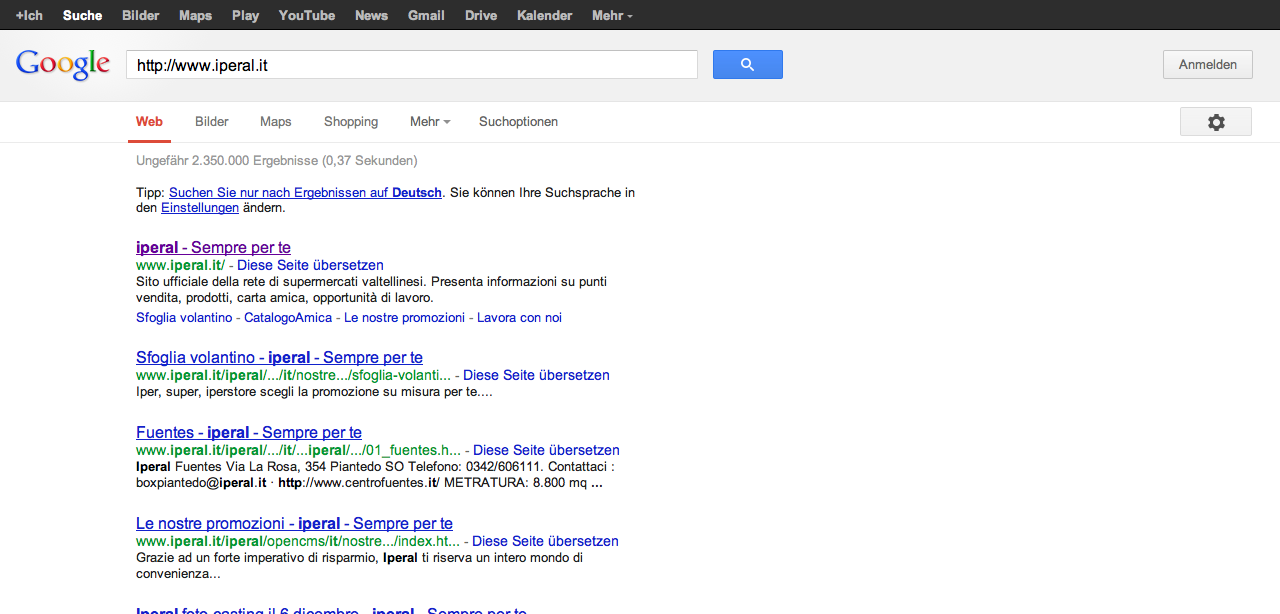Open the 'Lavora con noi' sitelink

[519, 318]
